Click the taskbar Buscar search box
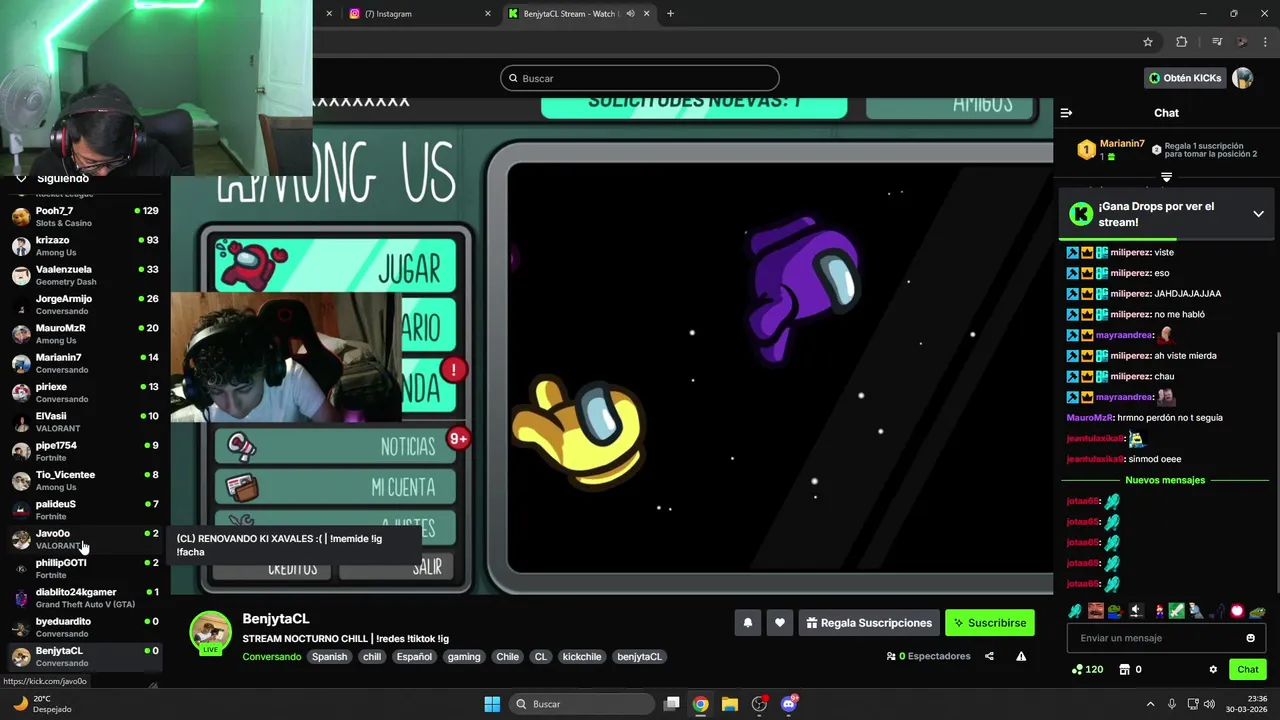The image size is (1280, 720). [x=581, y=704]
